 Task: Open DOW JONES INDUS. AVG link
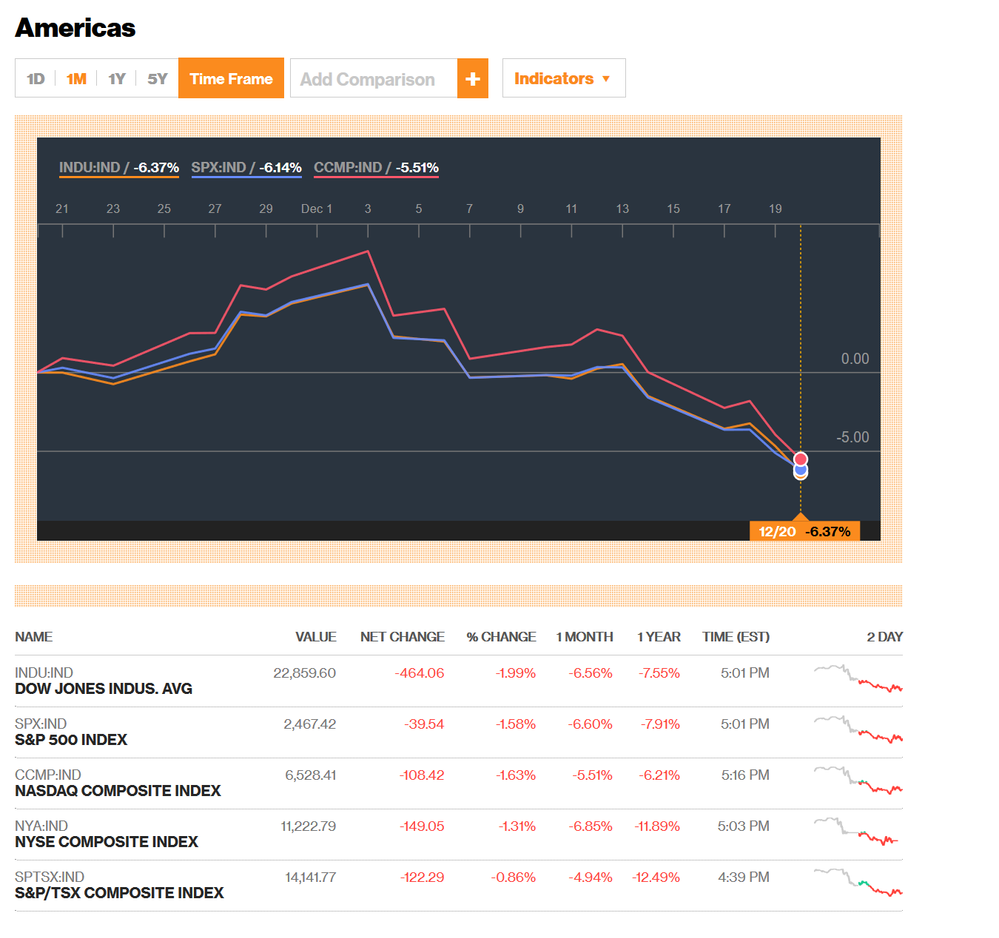point(103,689)
